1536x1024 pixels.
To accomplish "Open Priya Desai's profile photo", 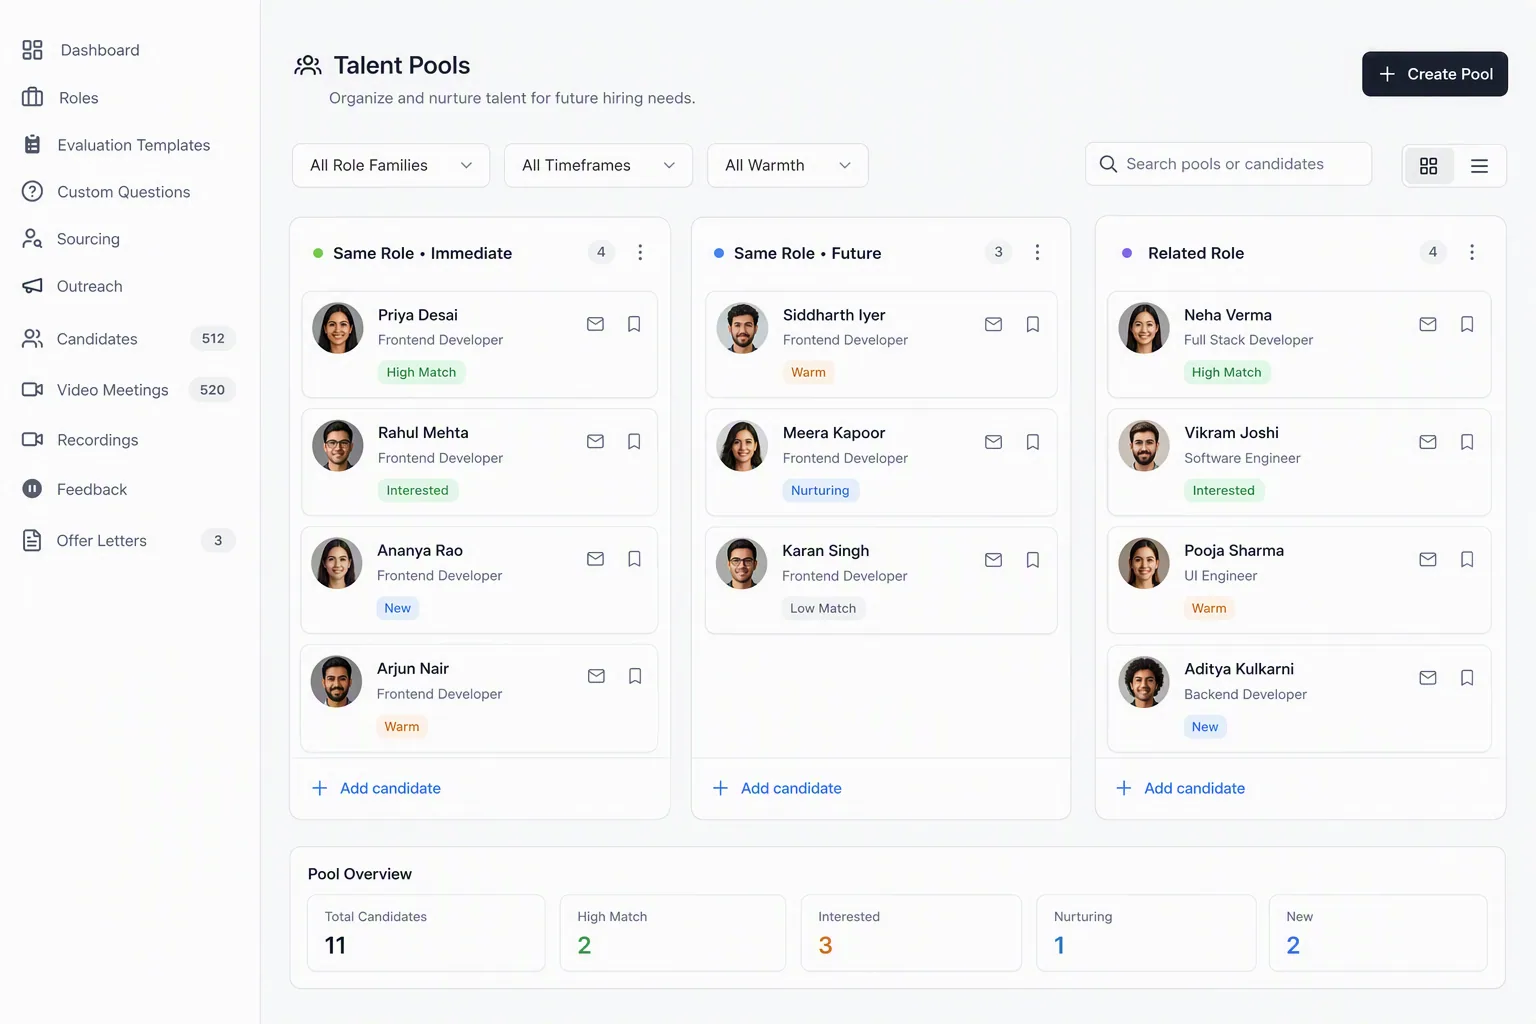I will coord(338,328).
